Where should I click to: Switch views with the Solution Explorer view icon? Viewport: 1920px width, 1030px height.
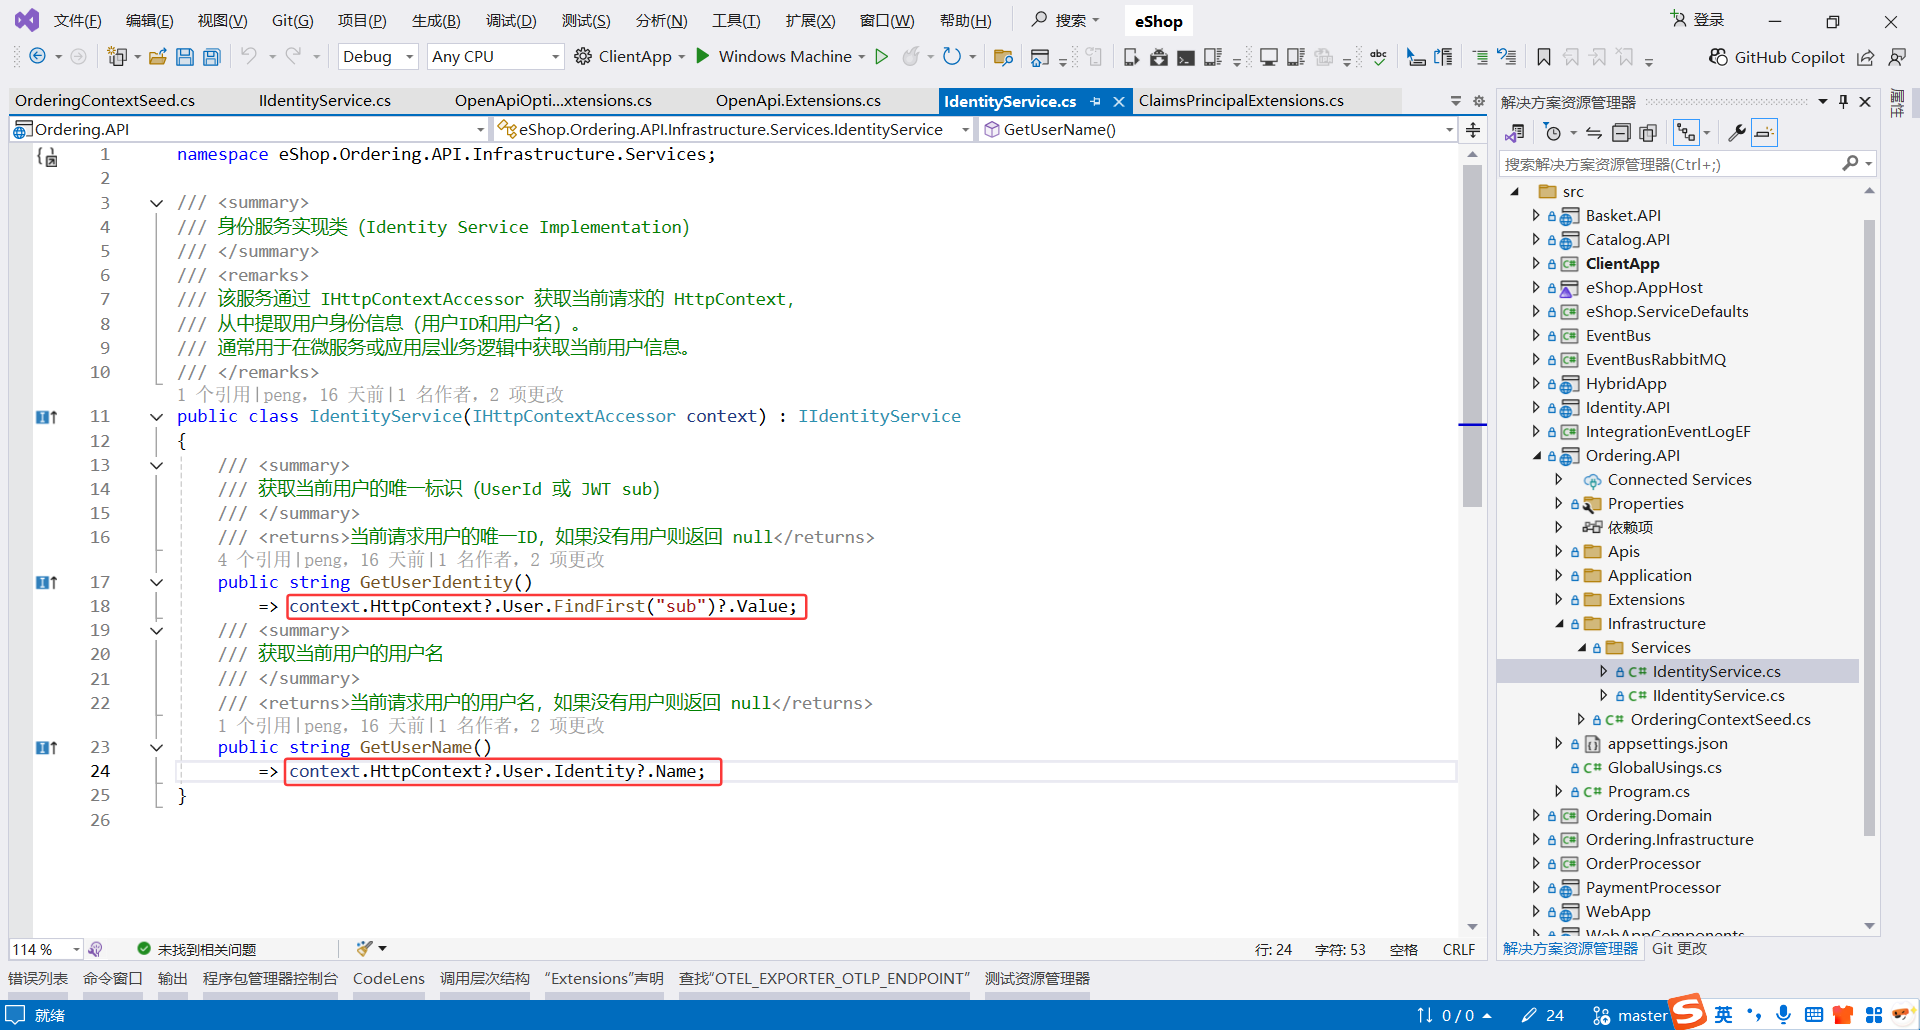(x=1515, y=133)
